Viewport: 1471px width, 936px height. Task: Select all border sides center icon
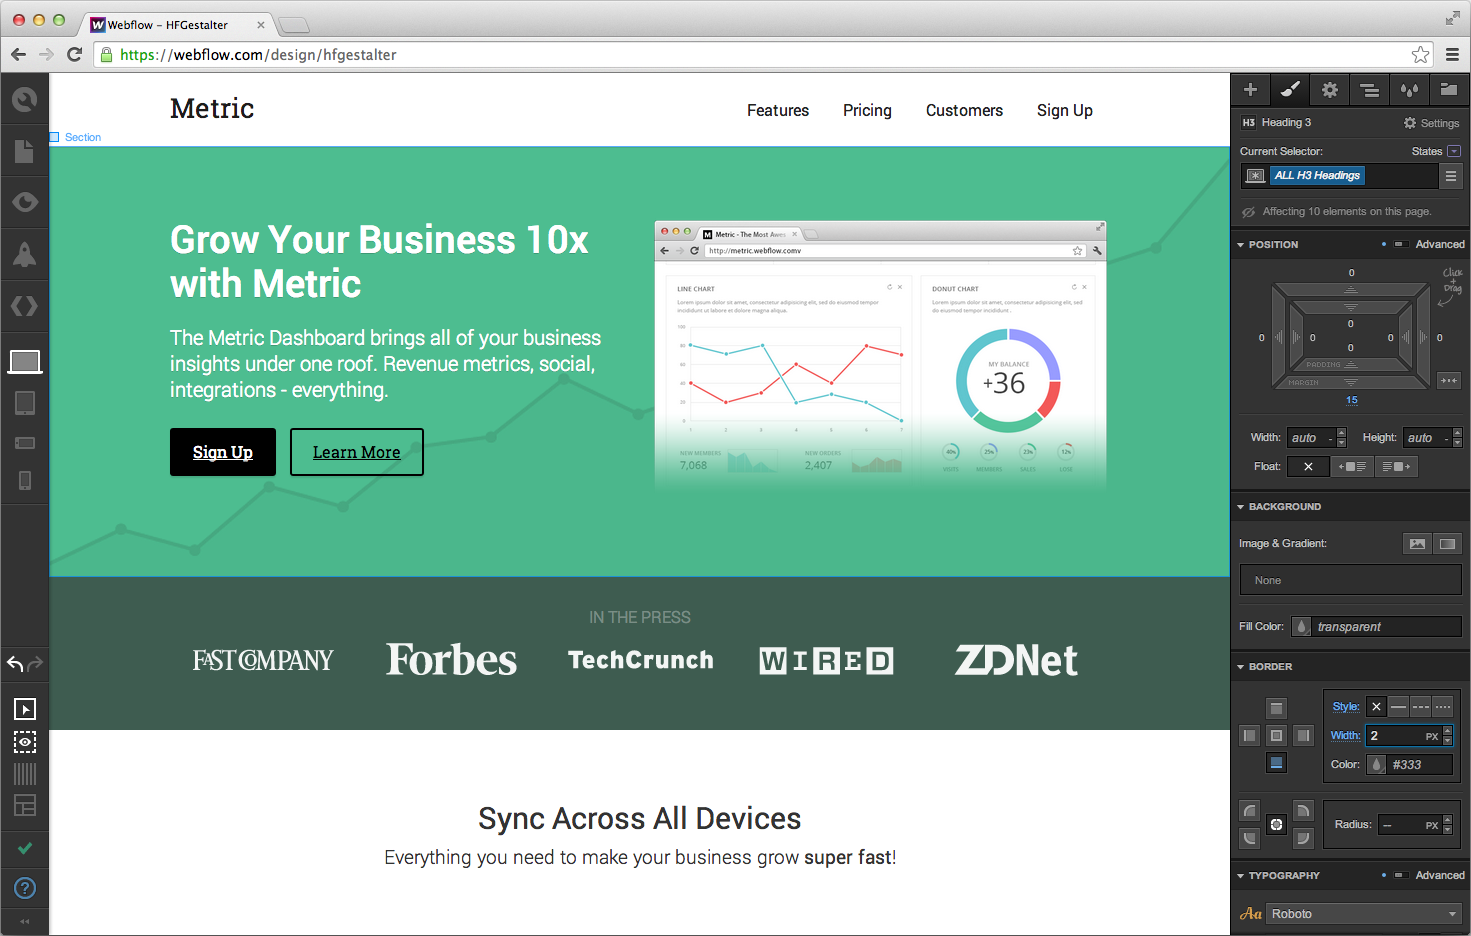(1276, 735)
